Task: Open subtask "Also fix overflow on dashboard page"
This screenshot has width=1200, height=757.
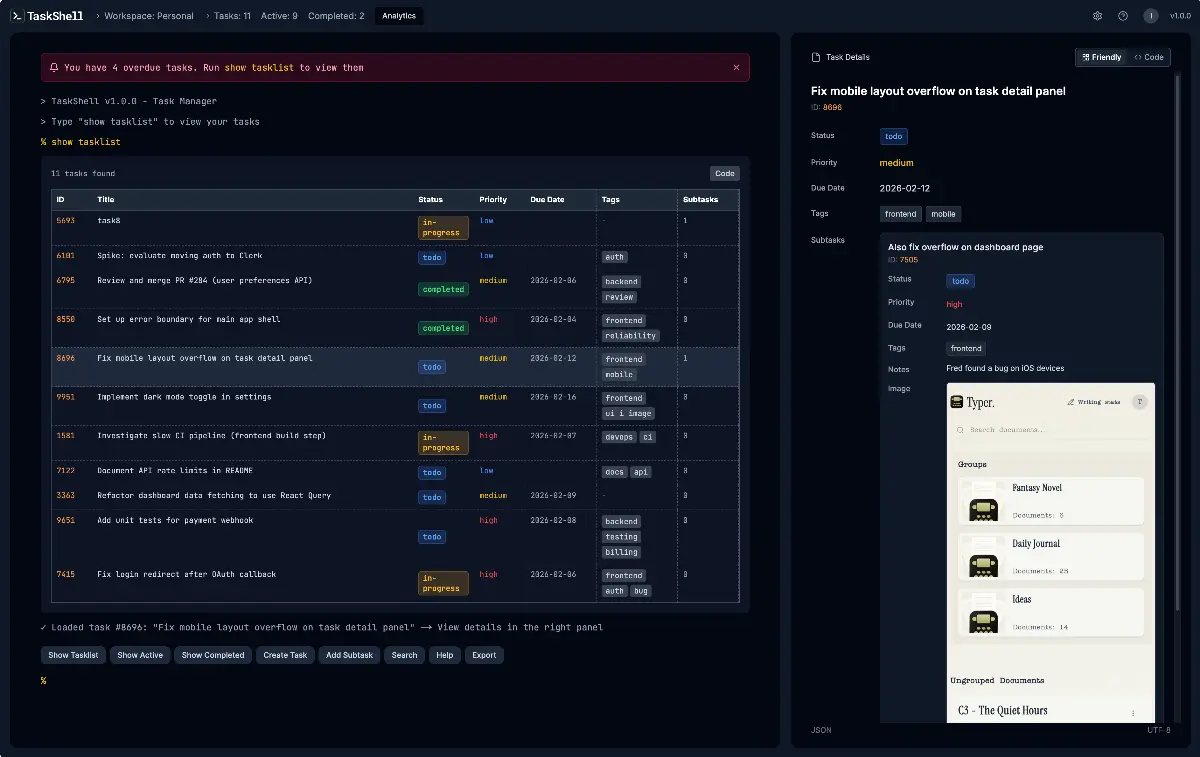Action: [966, 247]
